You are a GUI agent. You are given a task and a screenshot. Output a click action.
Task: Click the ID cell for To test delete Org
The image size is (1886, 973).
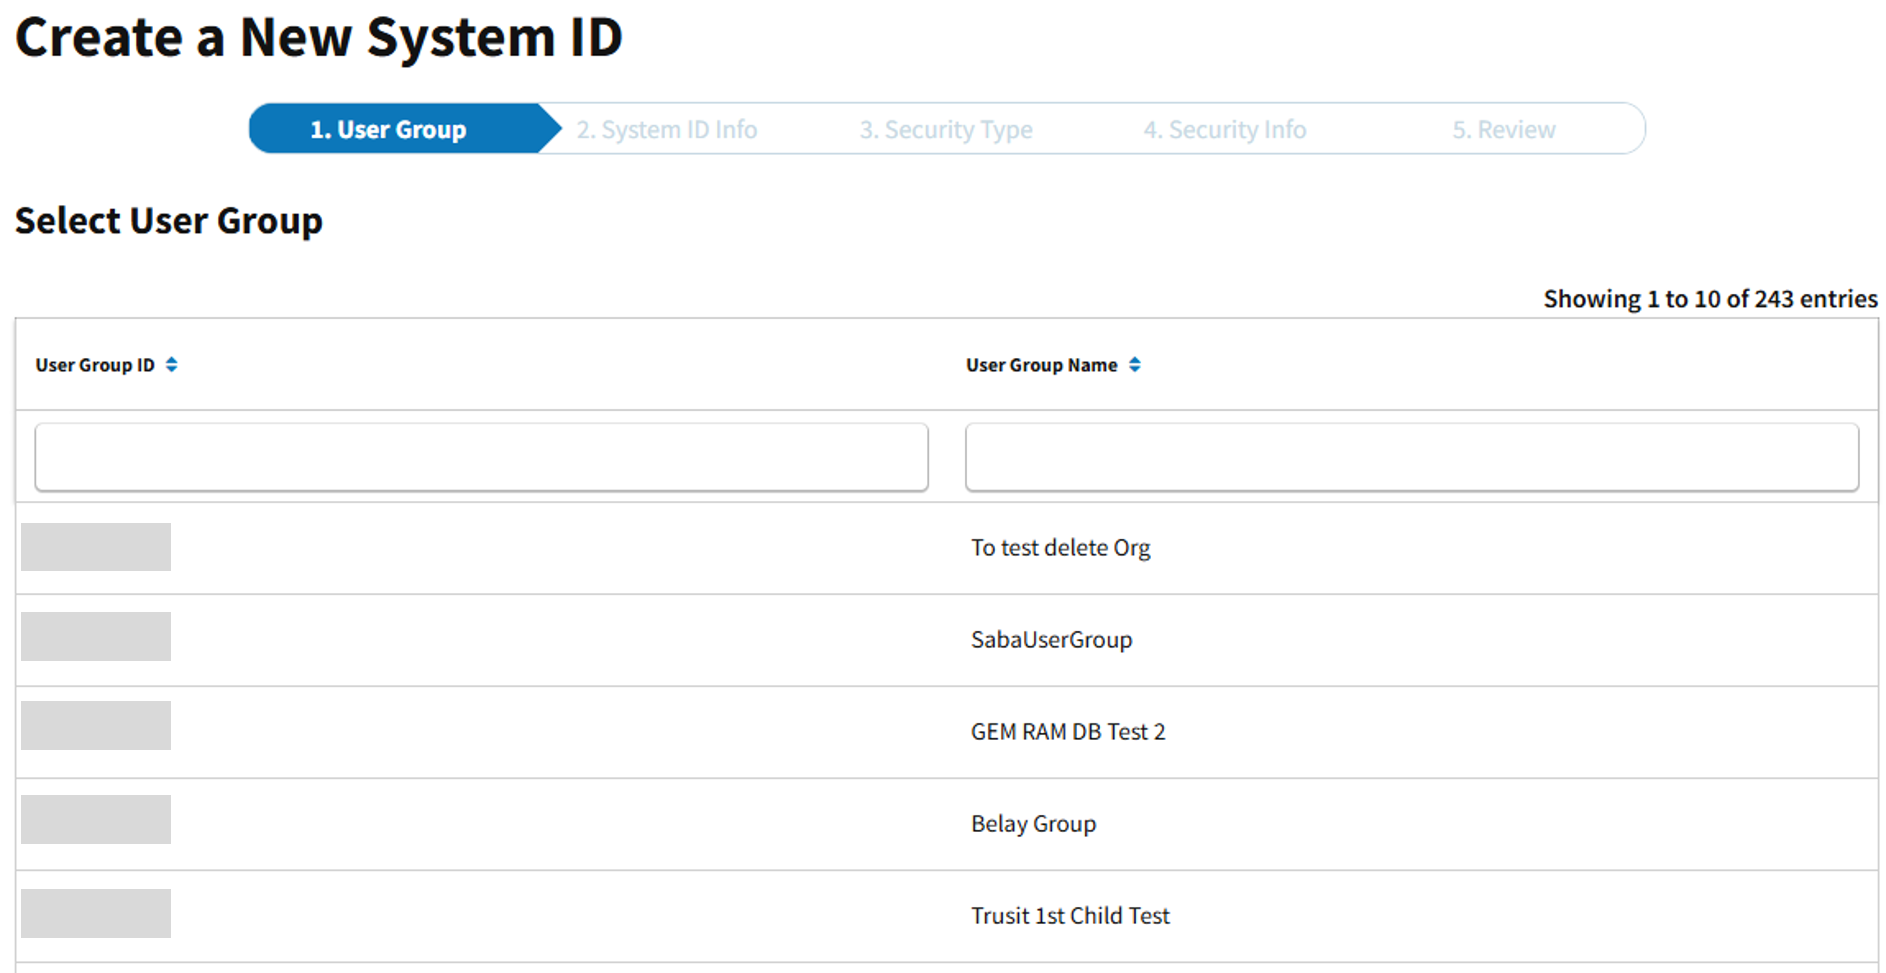(96, 547)
